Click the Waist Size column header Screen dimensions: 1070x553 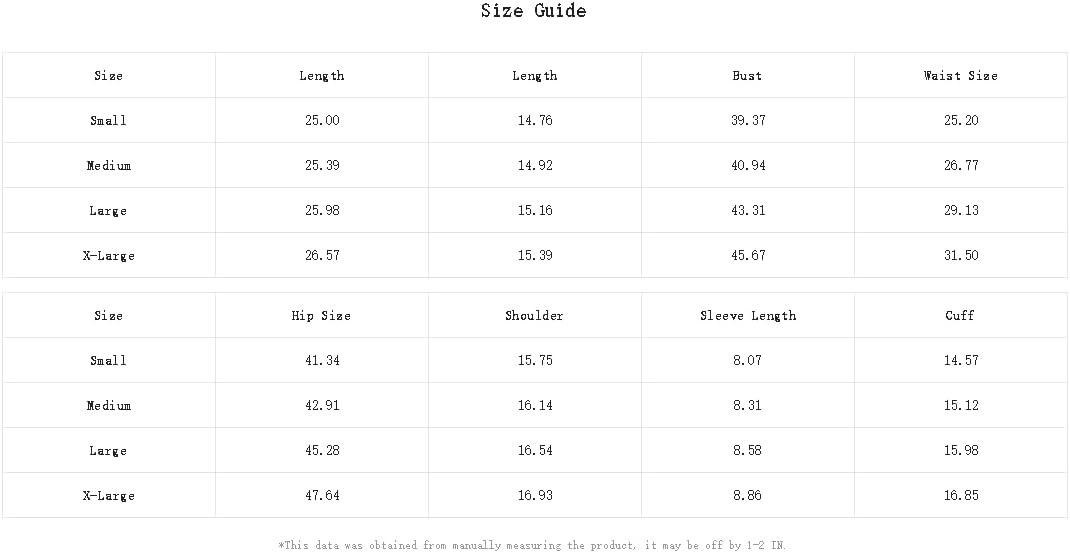[x=960, y=76]
